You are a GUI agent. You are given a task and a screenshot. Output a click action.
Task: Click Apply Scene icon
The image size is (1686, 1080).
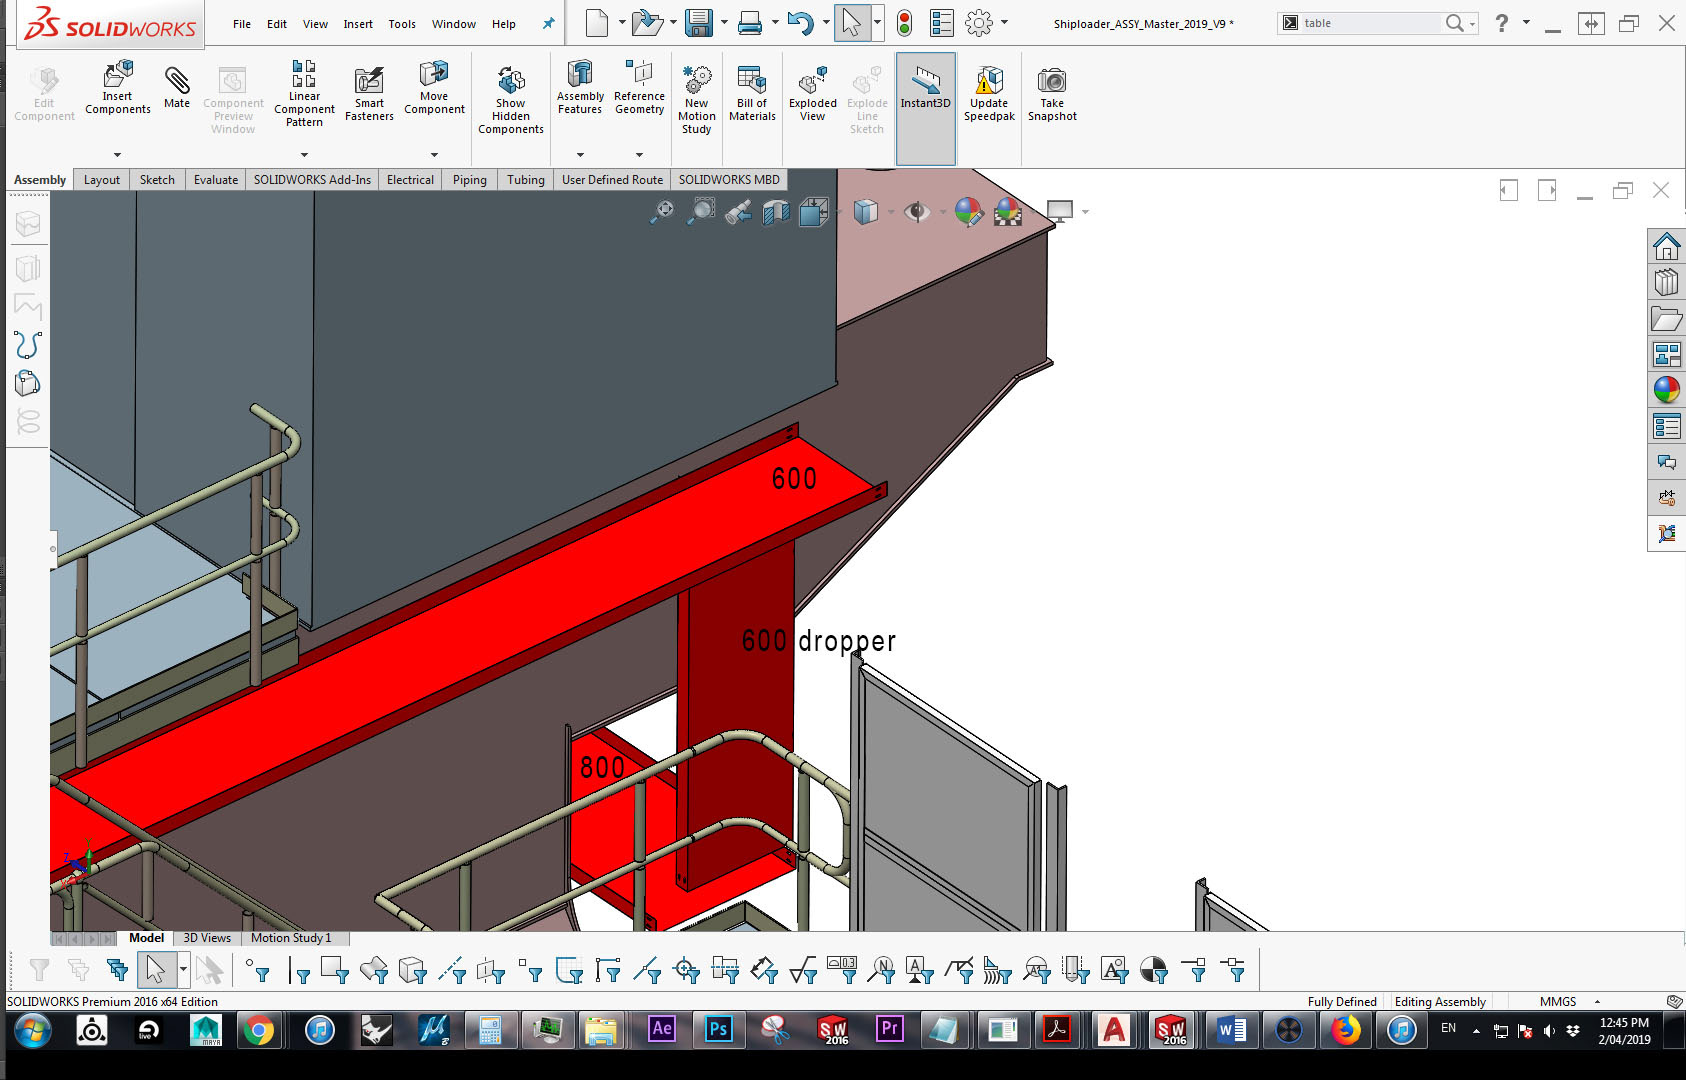[x=1008, y=211]
